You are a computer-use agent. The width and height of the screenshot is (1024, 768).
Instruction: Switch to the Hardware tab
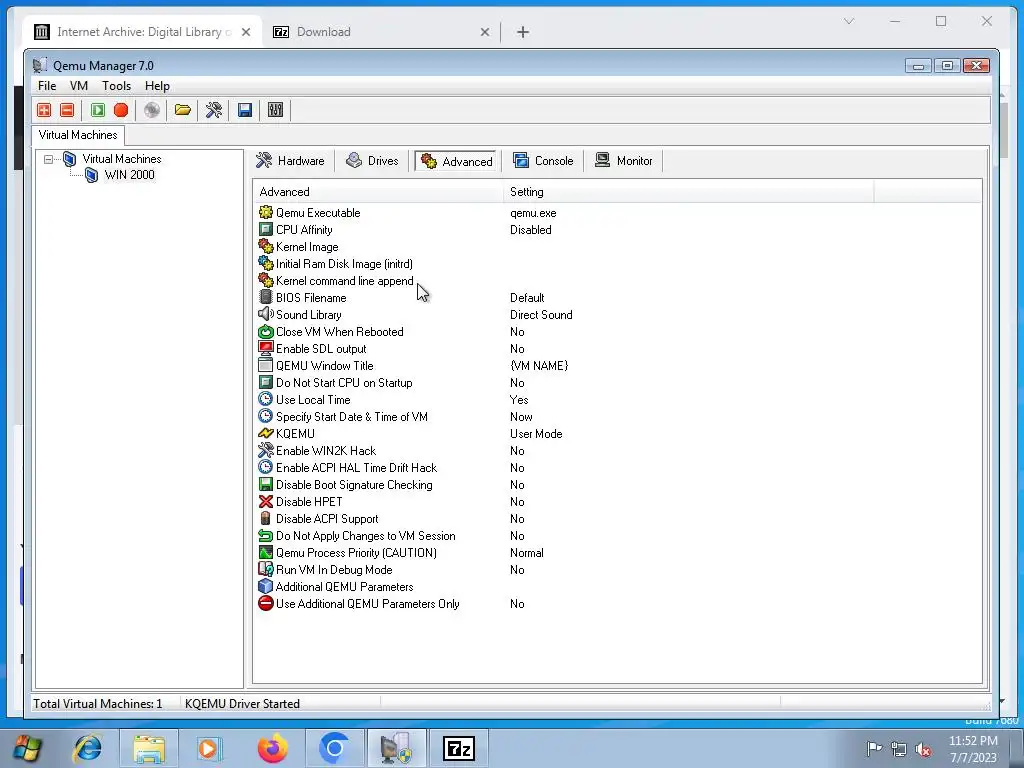(291, 161)
